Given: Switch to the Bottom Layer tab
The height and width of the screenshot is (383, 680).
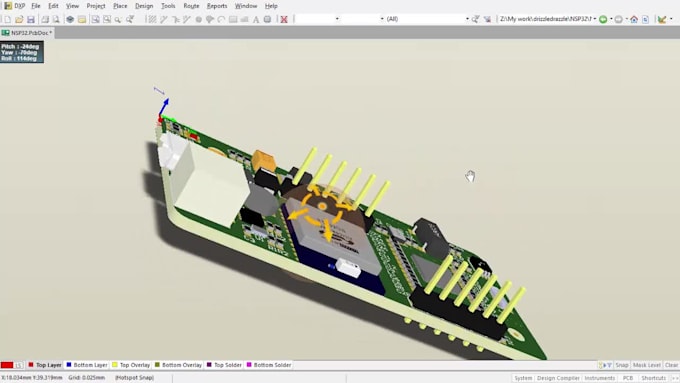Looking at the screenshot, I should click(x=86, y=365).
